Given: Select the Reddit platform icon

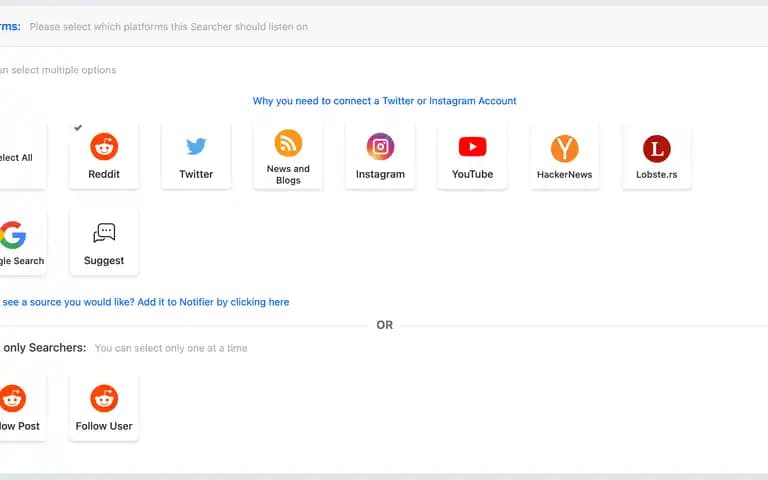Looking at the screenshot, I should (x=104, y=146).
